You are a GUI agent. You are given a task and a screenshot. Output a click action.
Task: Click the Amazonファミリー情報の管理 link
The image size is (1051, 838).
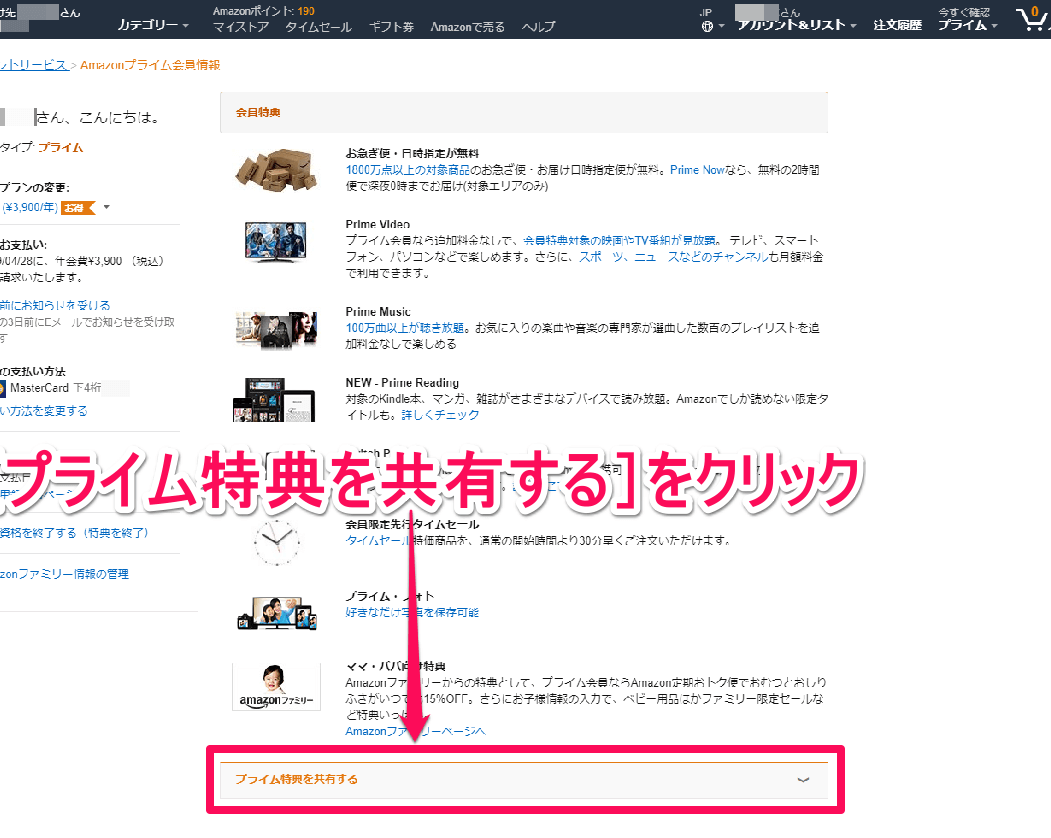click(x=64, y=574)
